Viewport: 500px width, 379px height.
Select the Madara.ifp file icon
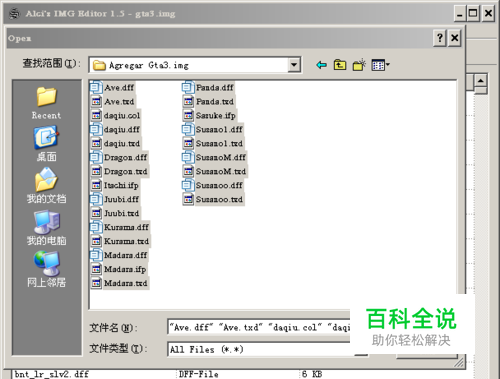tap(96, 269)
